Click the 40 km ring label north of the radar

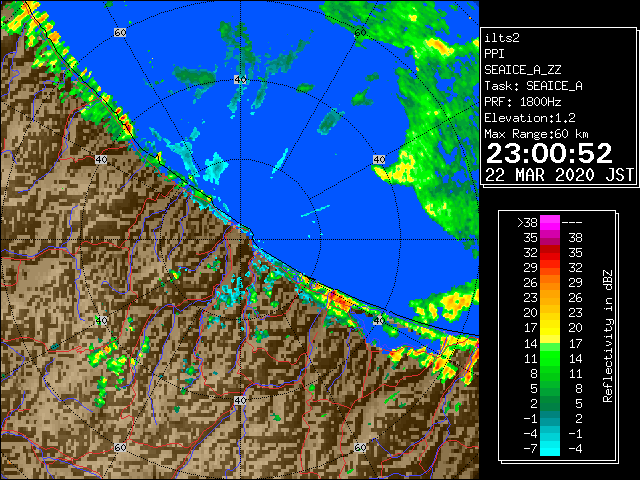(x=240, y=80)
